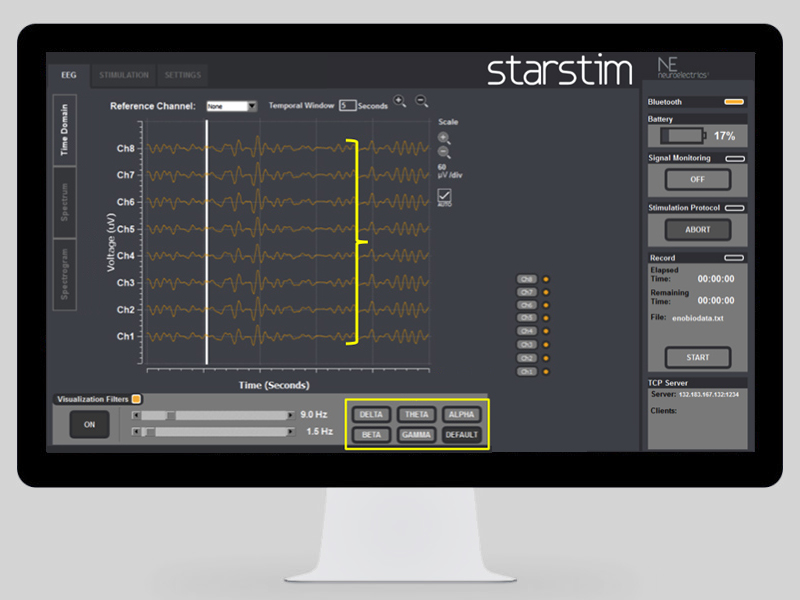Click the Bluetooth status indicator
The width and height of the screenshot is (800, 600).
734,102
